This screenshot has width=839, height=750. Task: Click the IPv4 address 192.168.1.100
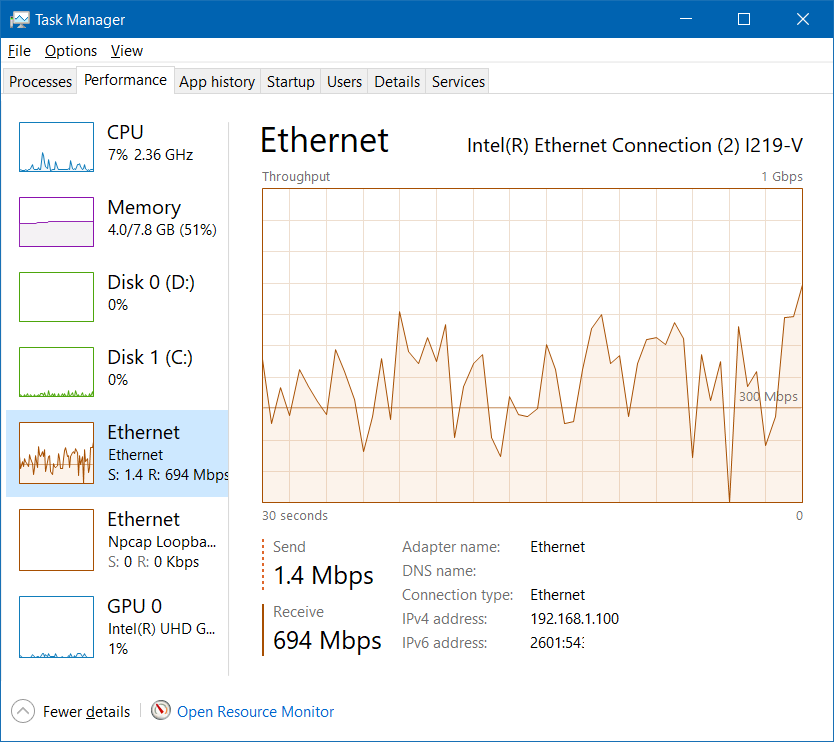575,619
